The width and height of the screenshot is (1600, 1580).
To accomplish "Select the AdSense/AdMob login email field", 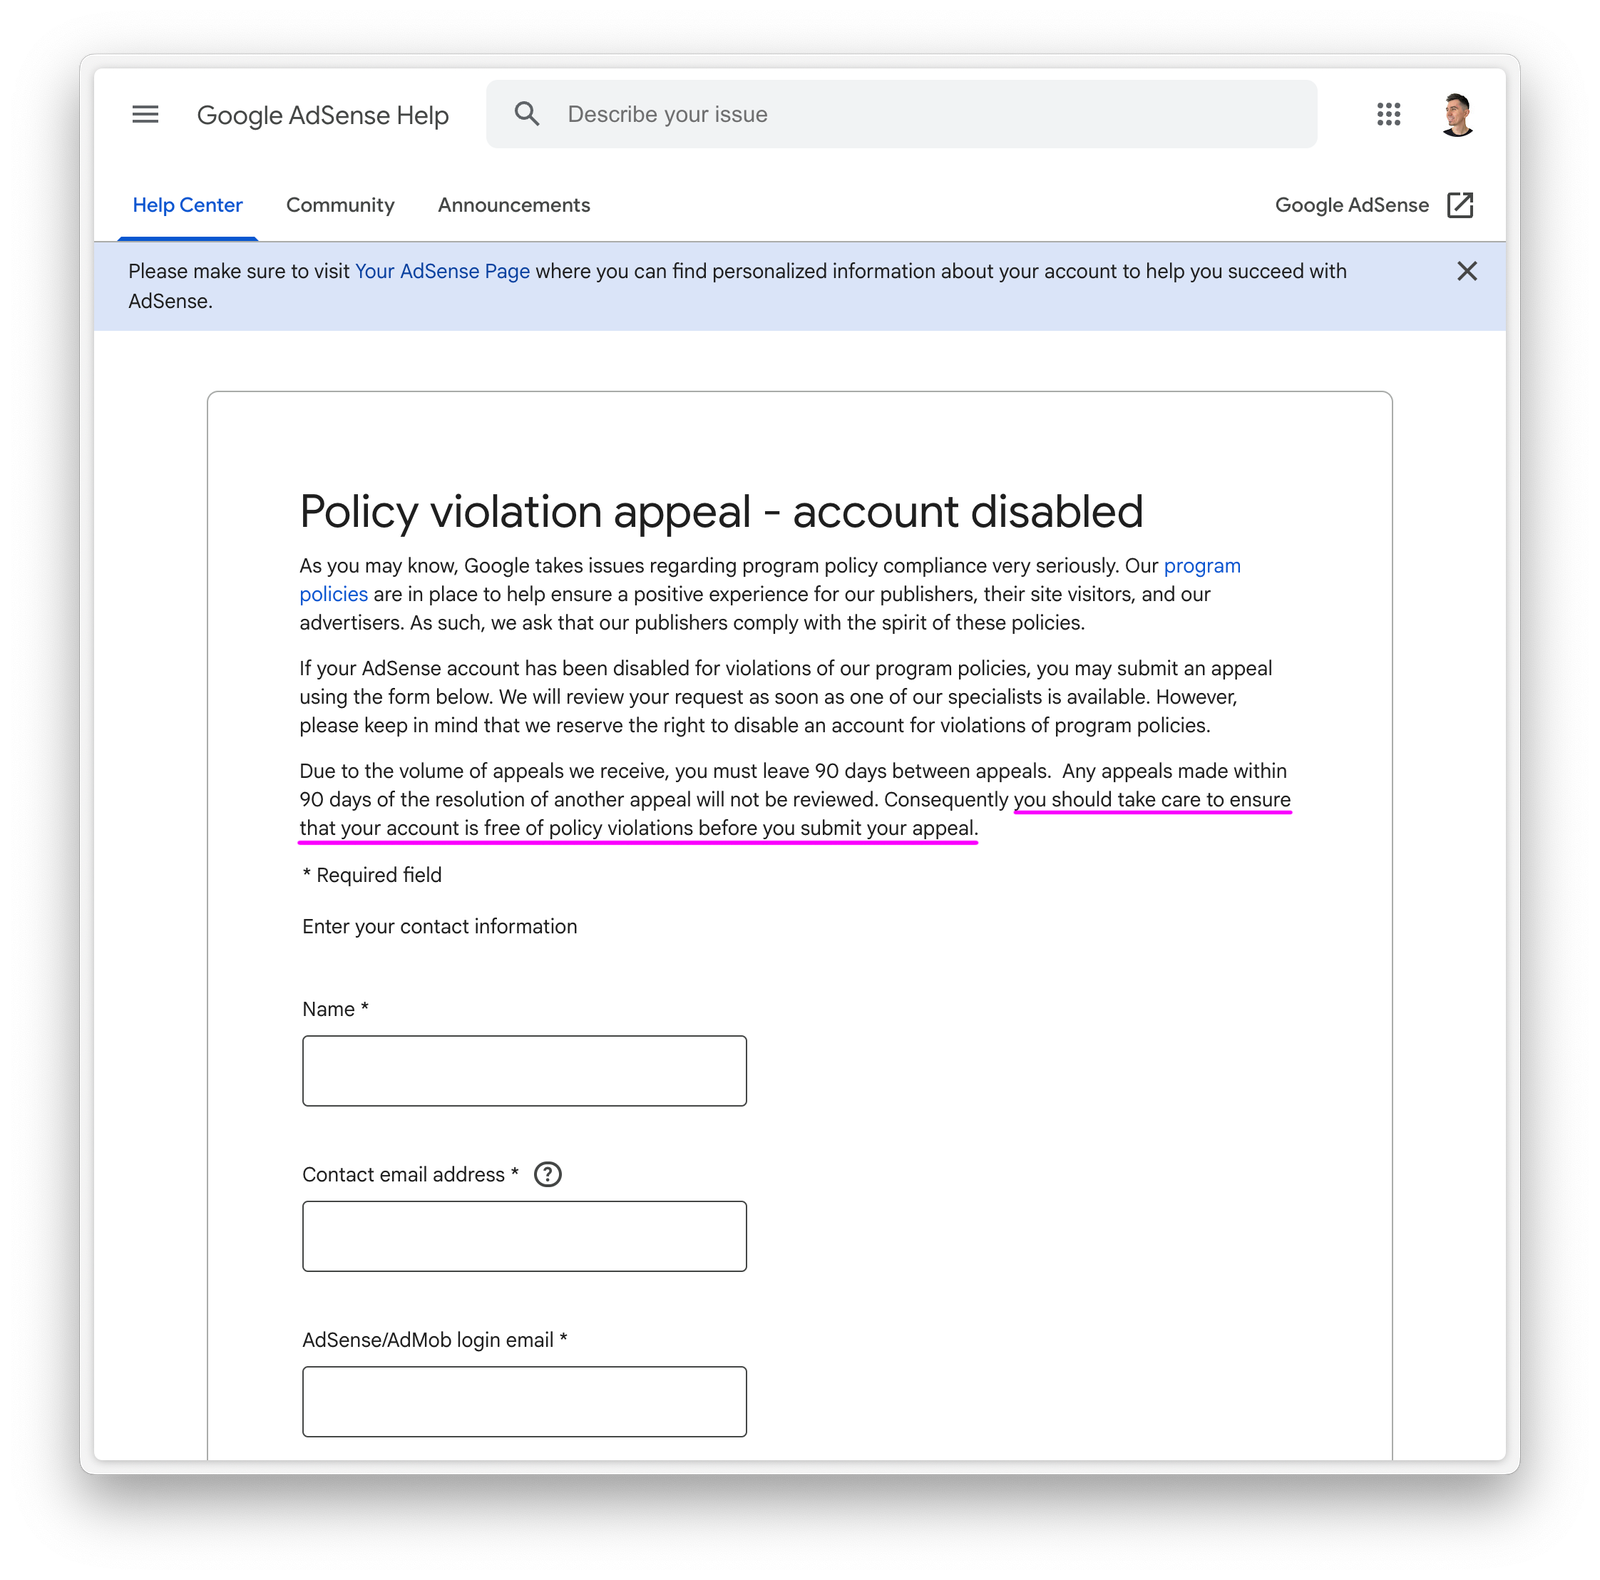I will [x=524, y=1401].
